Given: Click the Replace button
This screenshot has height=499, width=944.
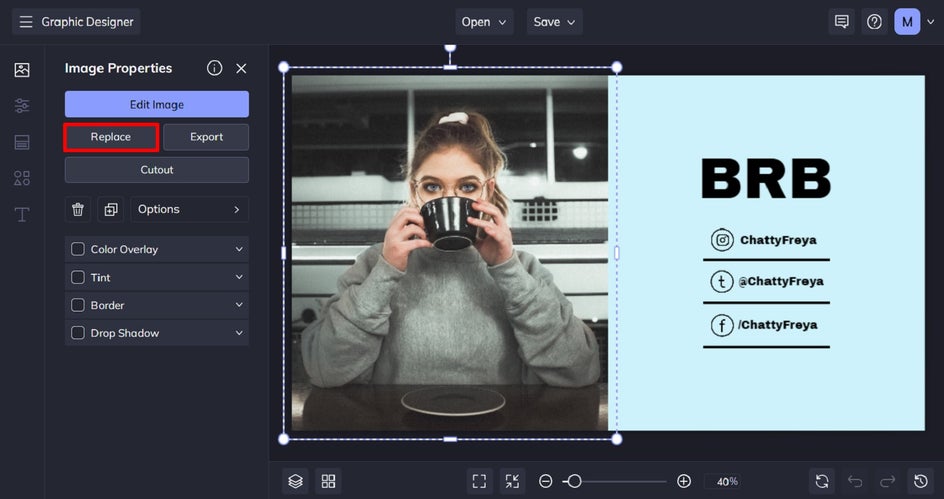Looking at the screenshot, I should [x=111, y=137].
